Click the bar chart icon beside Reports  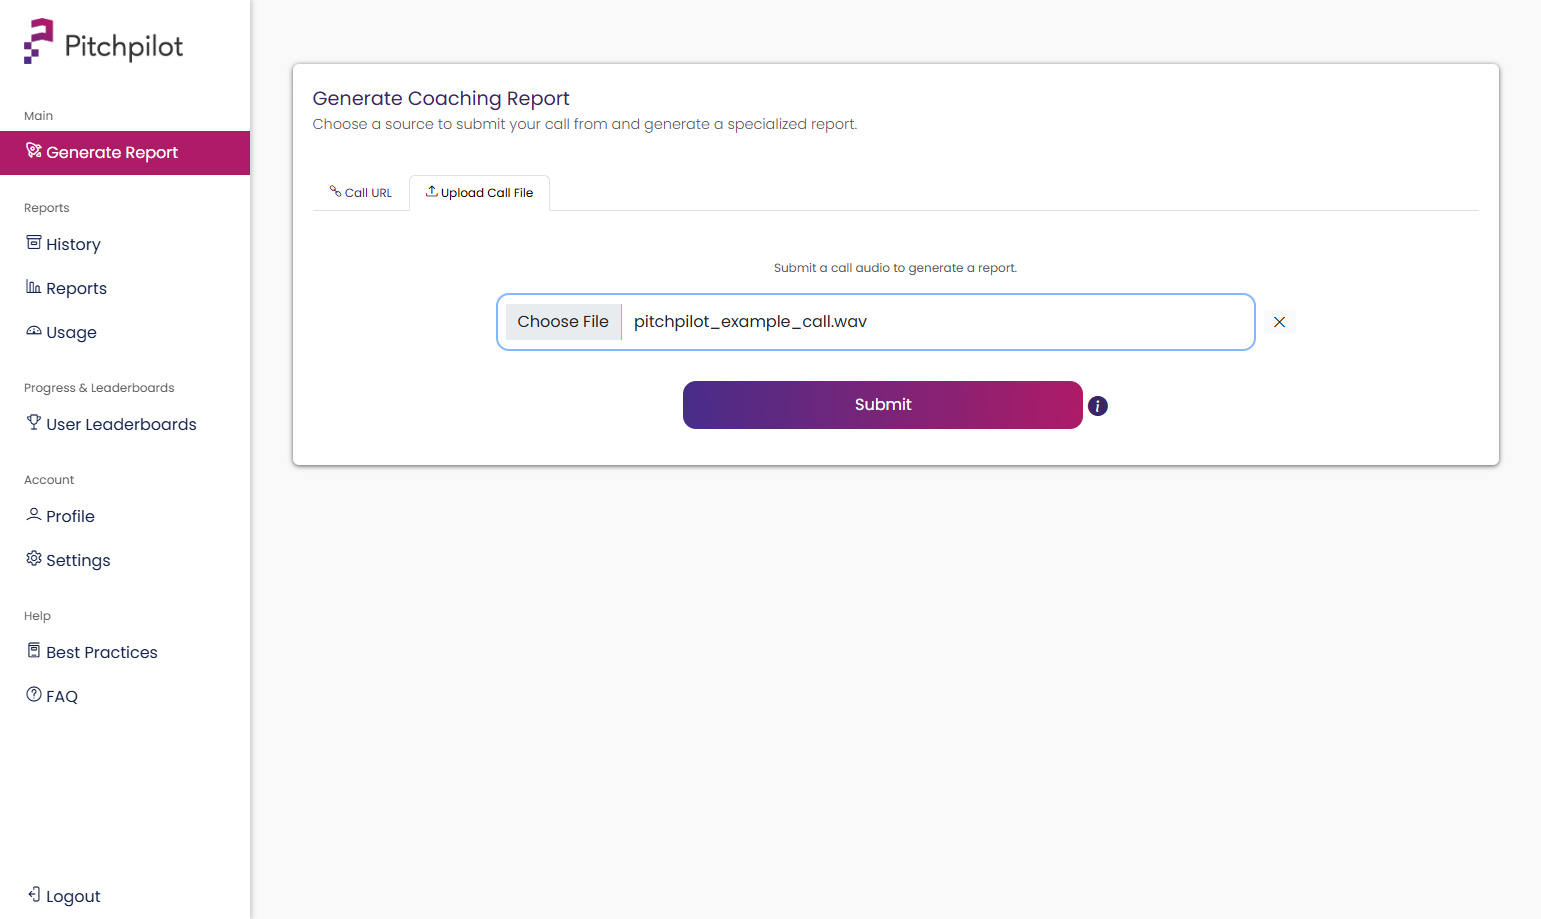tap(34, 287)
